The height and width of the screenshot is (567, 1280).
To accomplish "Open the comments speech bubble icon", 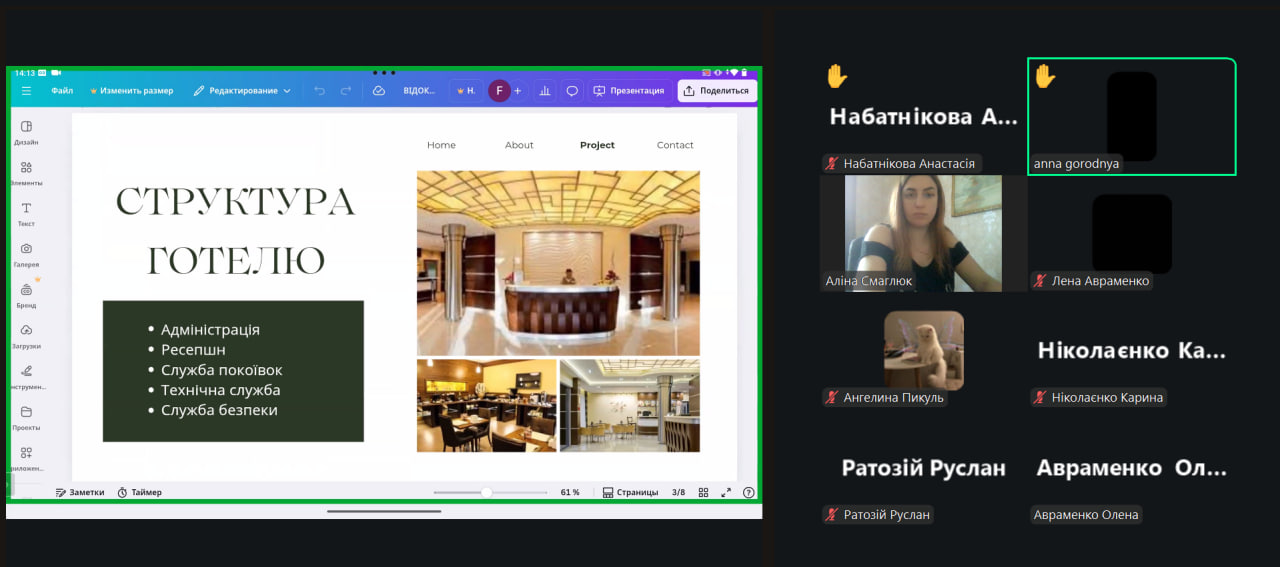I will 572,91.
